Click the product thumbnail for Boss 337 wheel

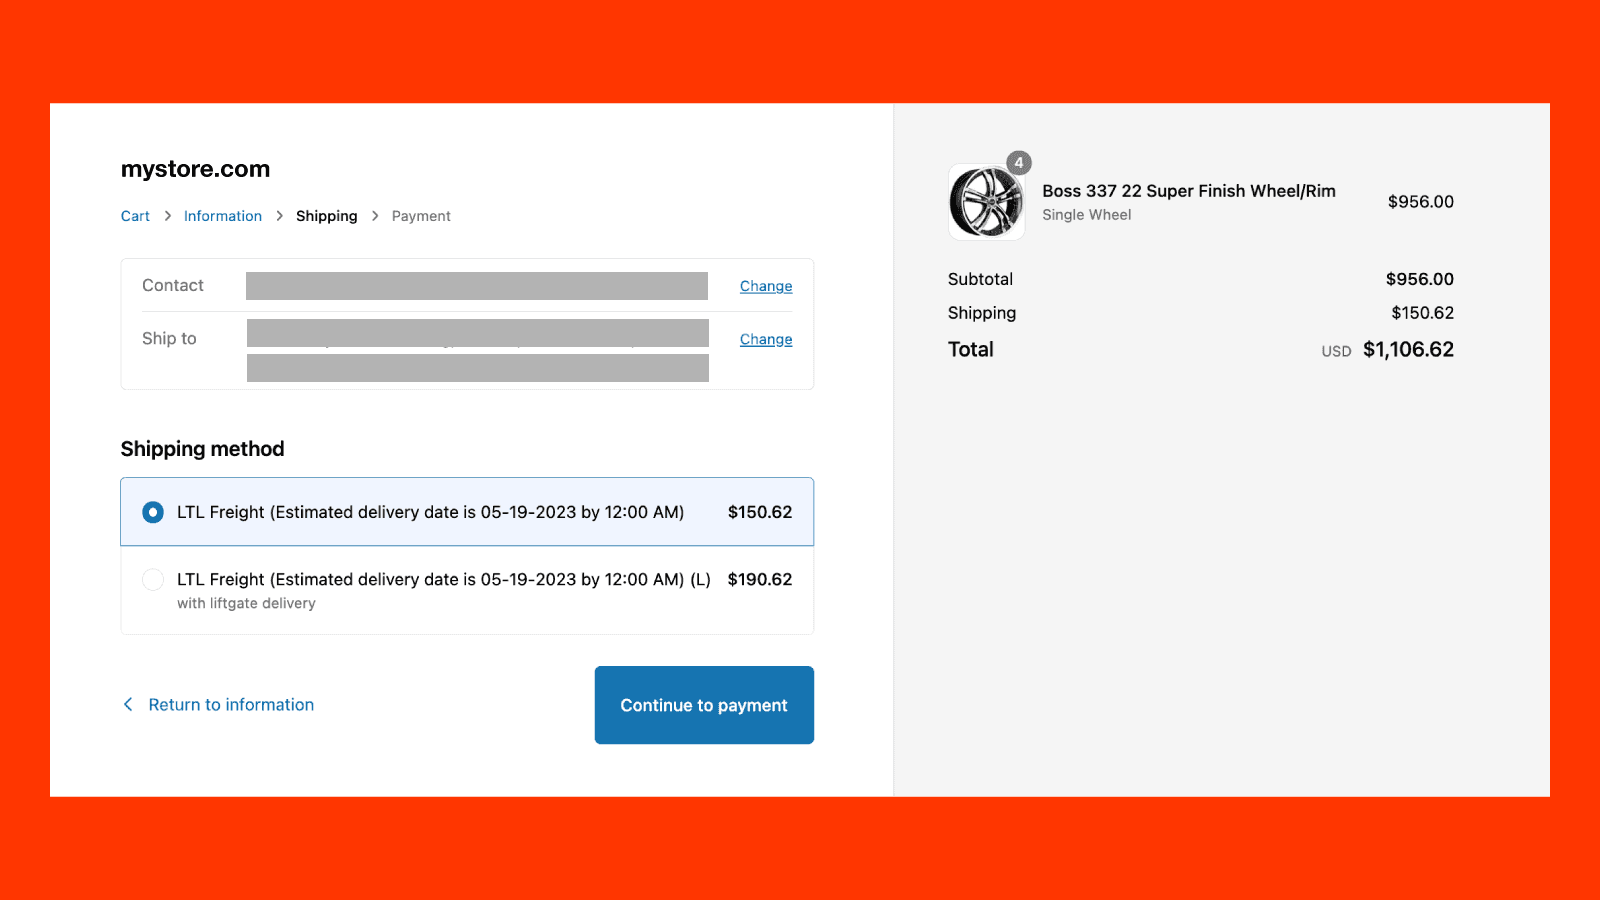click(x=986, y=202)
